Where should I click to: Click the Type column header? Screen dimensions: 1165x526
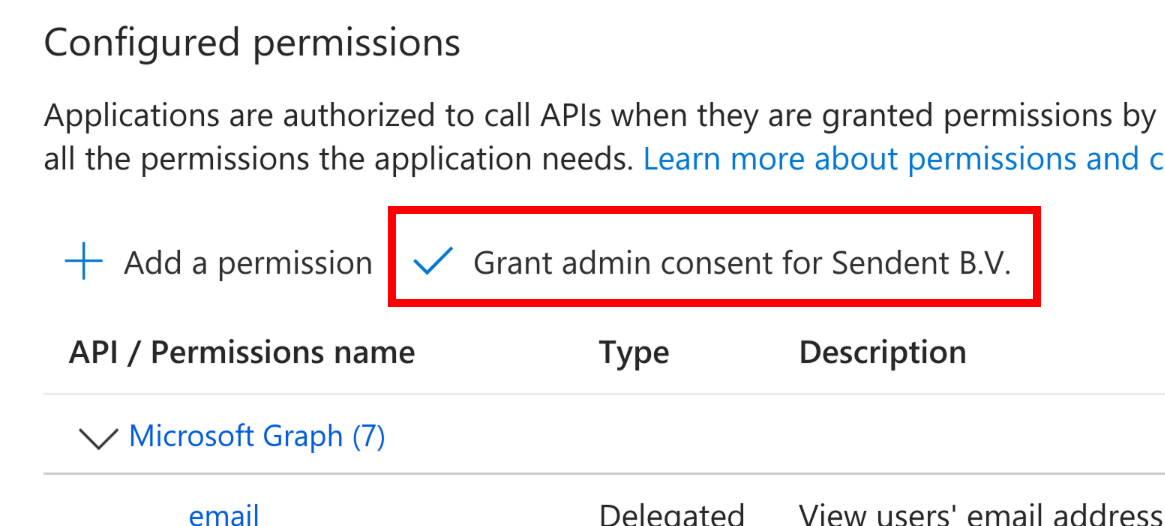pyautogui.click(x=634, y=352)
